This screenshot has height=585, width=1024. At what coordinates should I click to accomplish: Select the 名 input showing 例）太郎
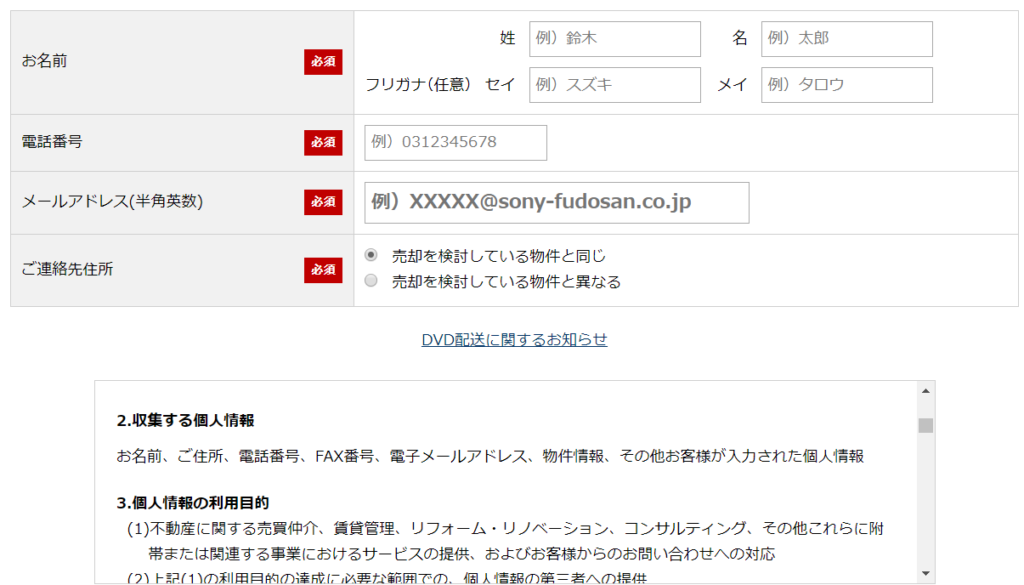tap(846, 39)
